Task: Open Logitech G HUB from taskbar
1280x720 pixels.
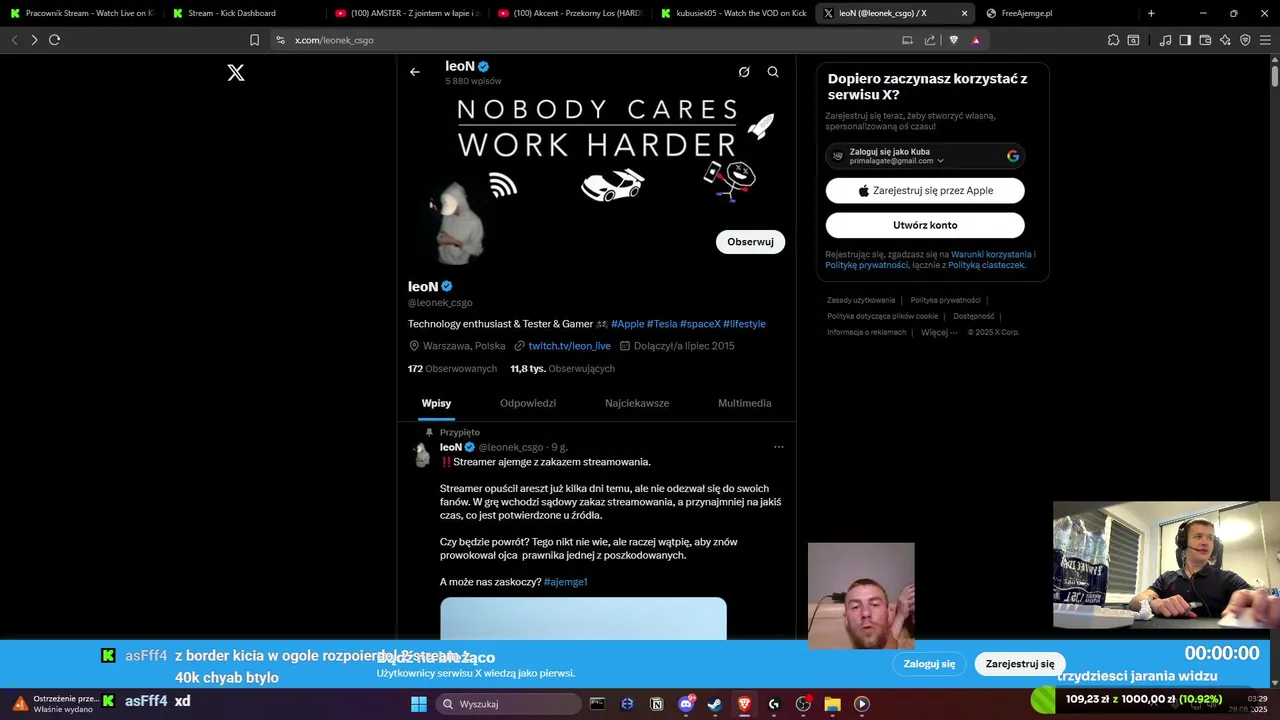Action: (x=774, y=704)
